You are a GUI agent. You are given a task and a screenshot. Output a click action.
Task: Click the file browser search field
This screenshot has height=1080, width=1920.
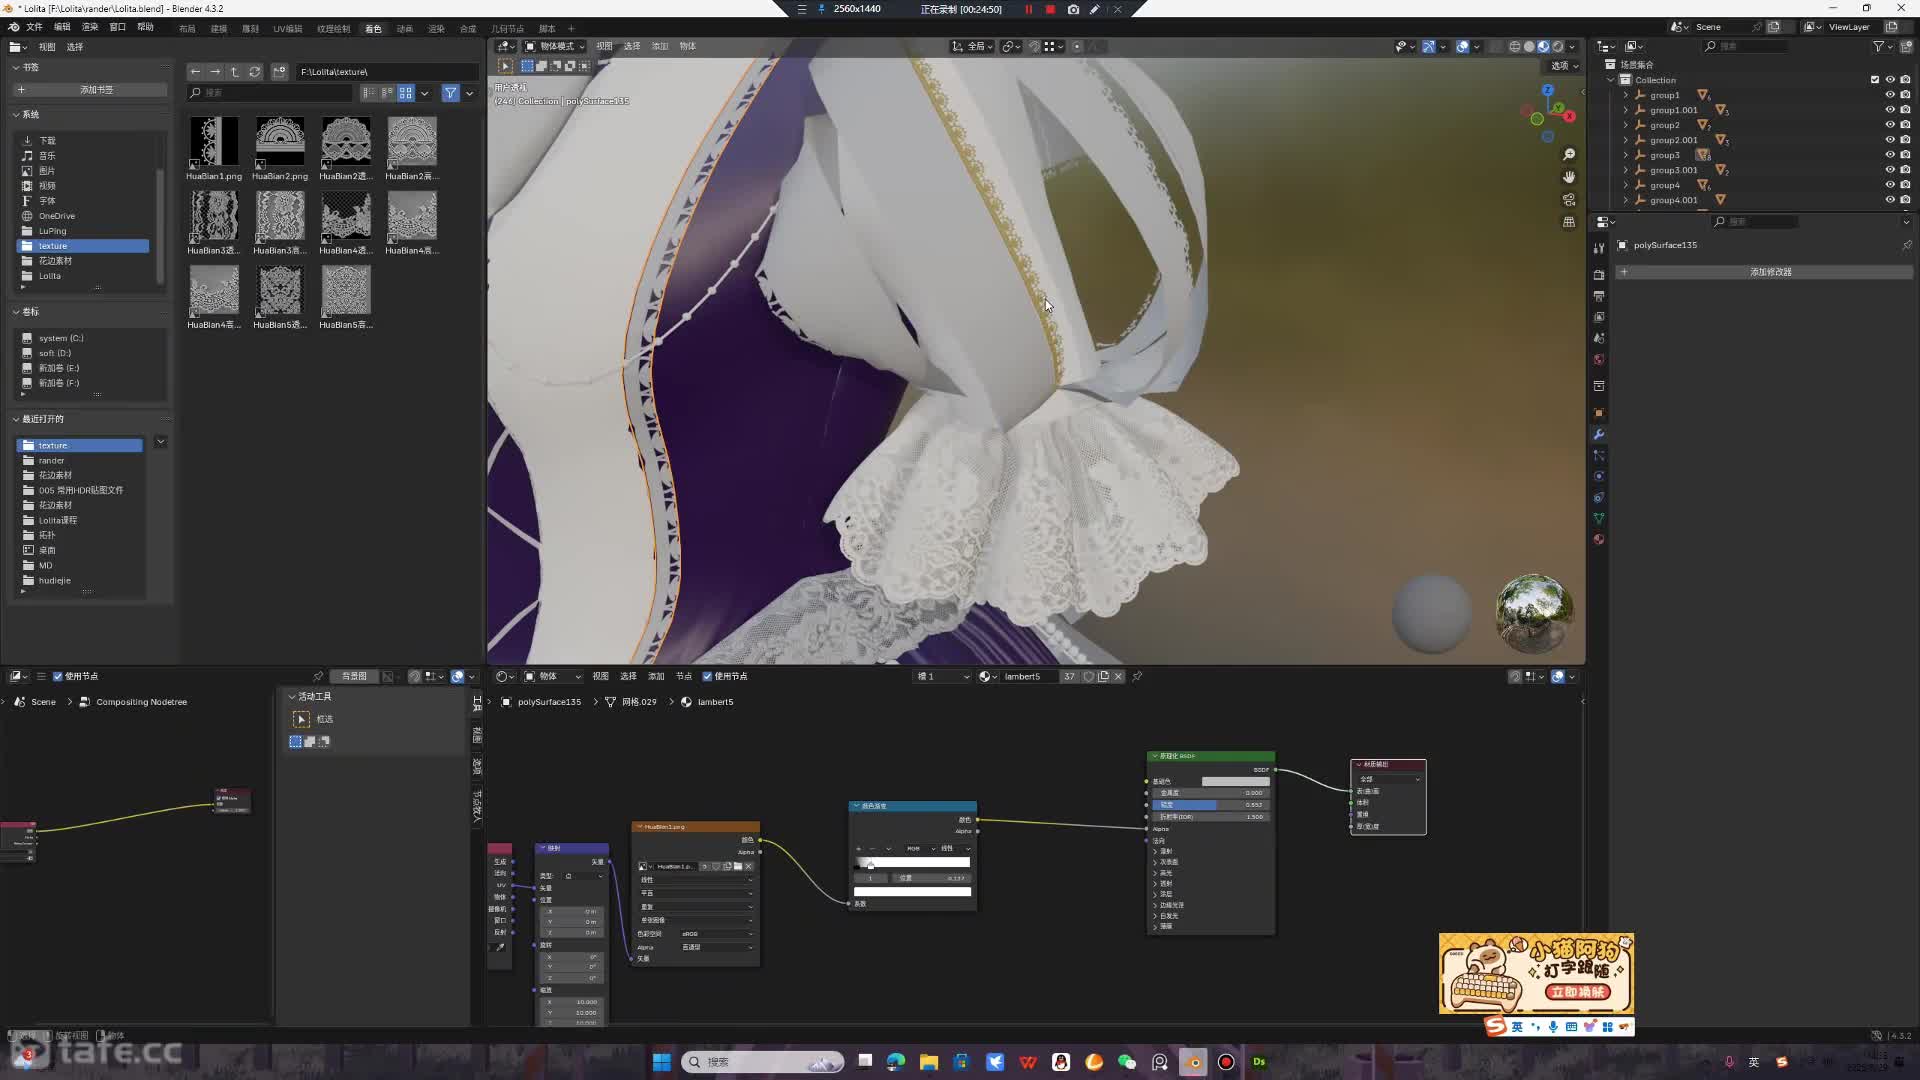(x=270, y=93)
